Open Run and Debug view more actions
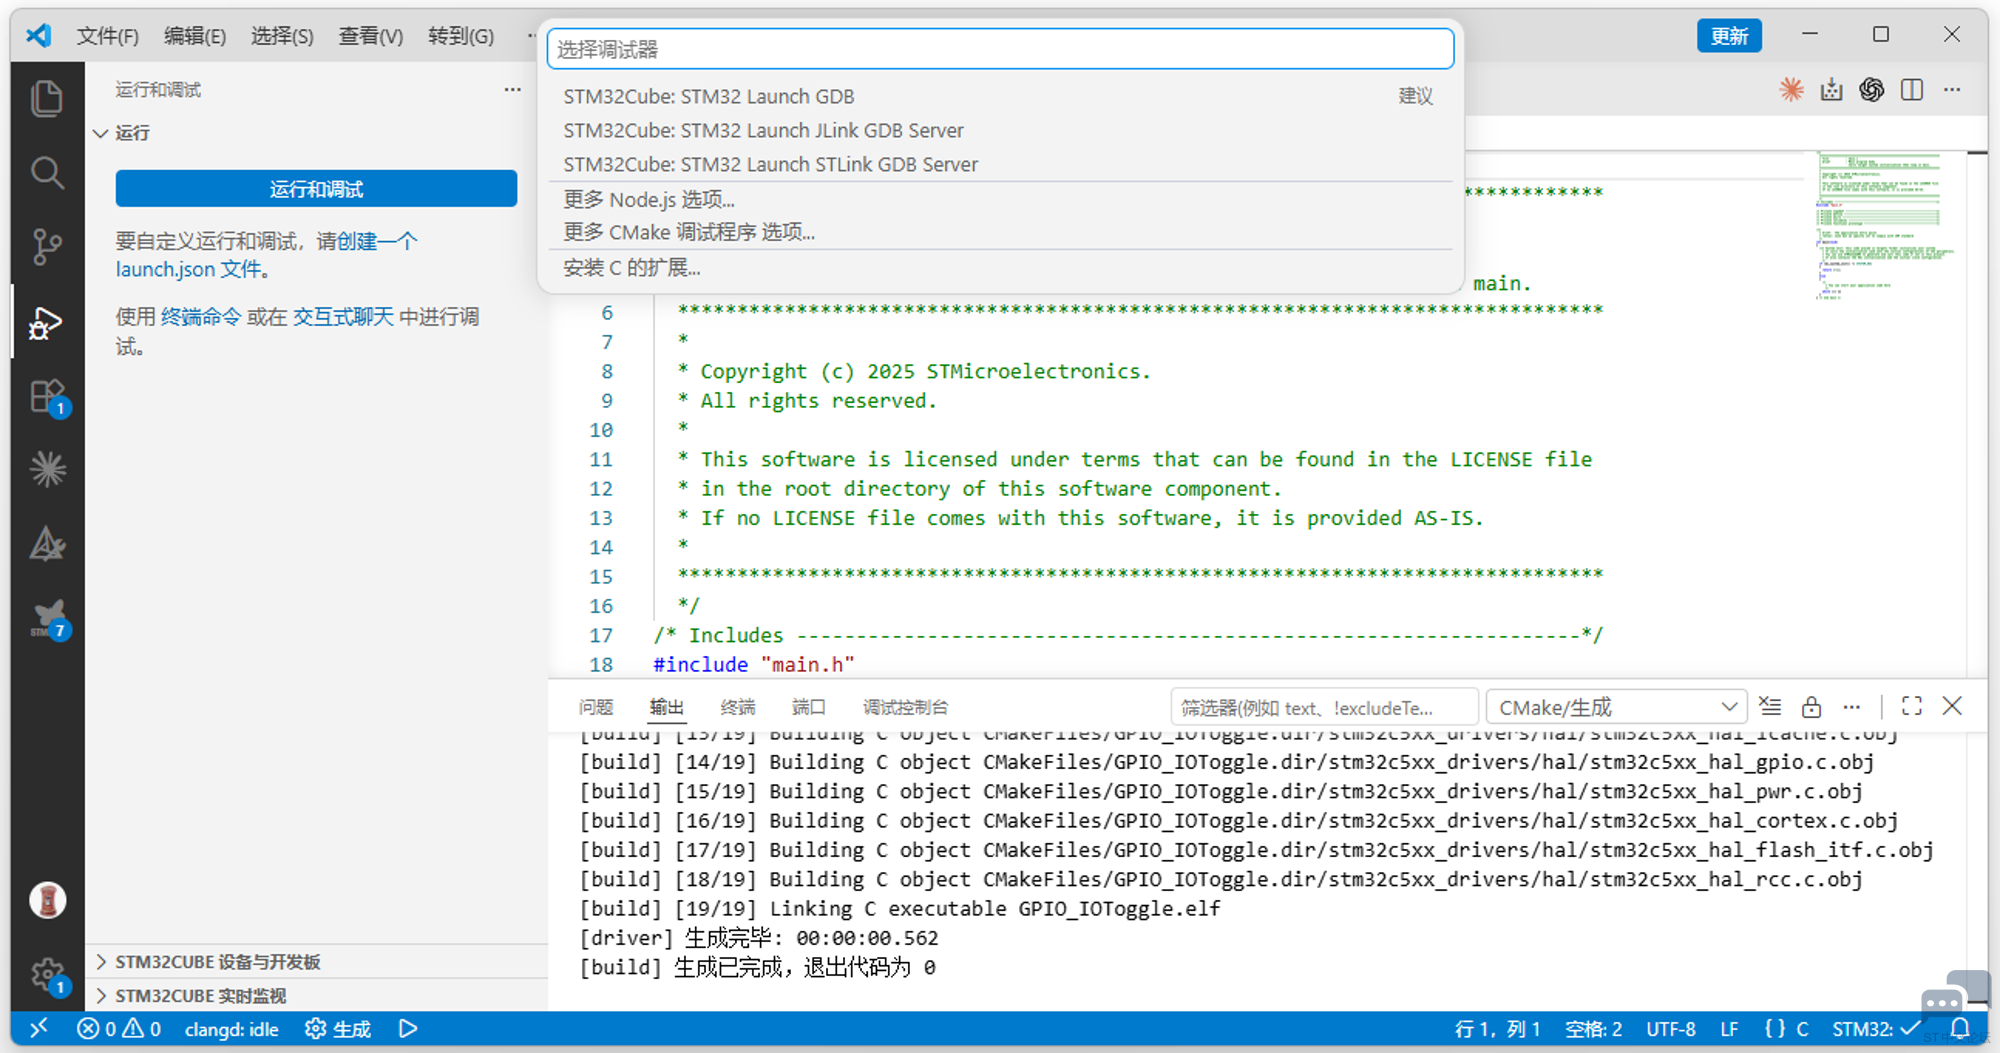 (x=512, y=90)
